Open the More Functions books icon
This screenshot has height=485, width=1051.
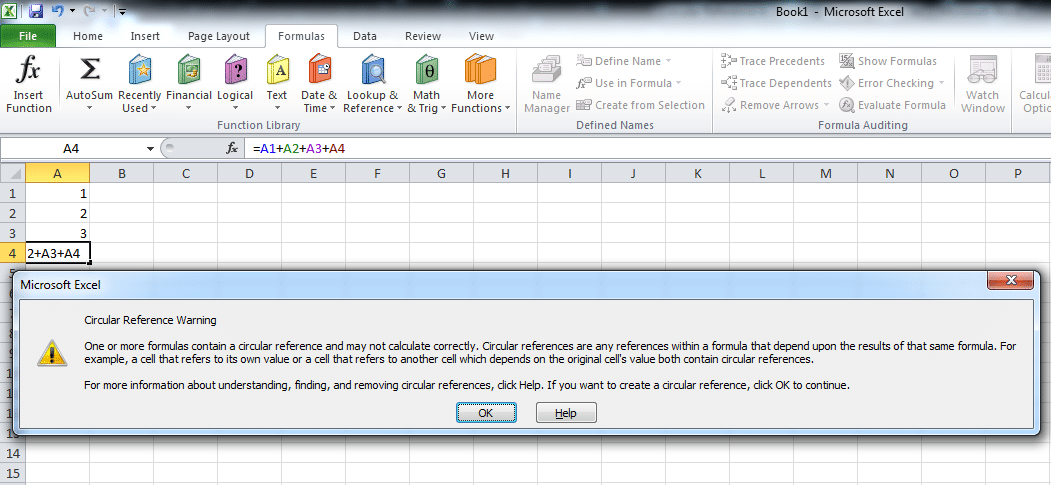point(481,70)
